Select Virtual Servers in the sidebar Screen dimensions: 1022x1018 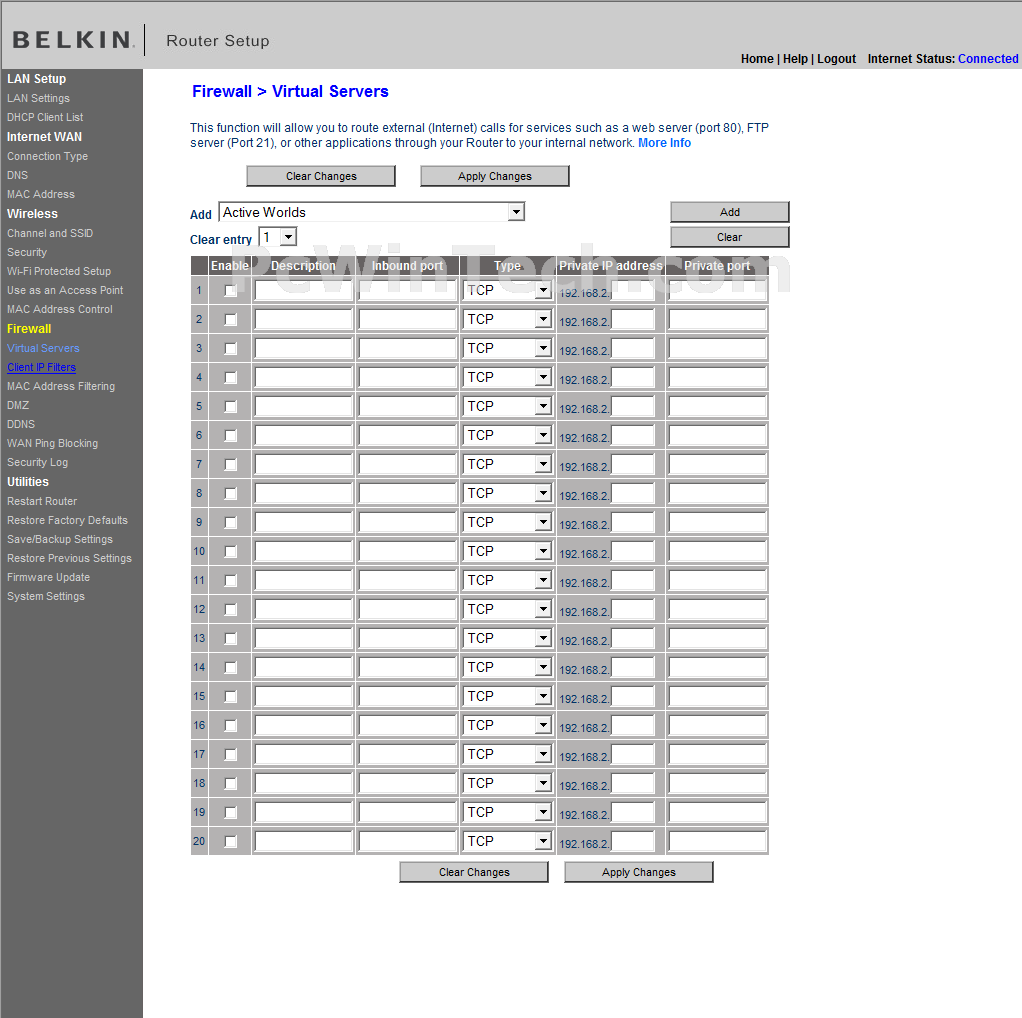pyautogui.click(x=43, y=349)
